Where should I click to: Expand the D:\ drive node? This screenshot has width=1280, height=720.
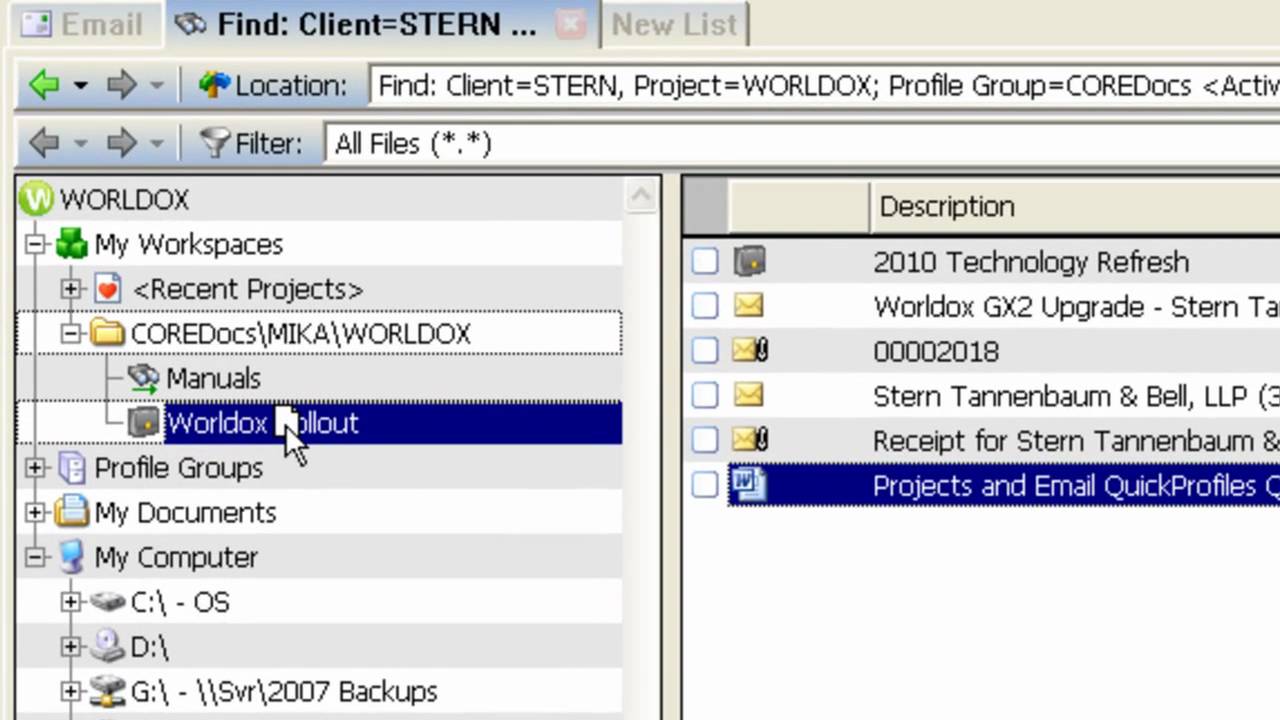(x=70, y=647)
